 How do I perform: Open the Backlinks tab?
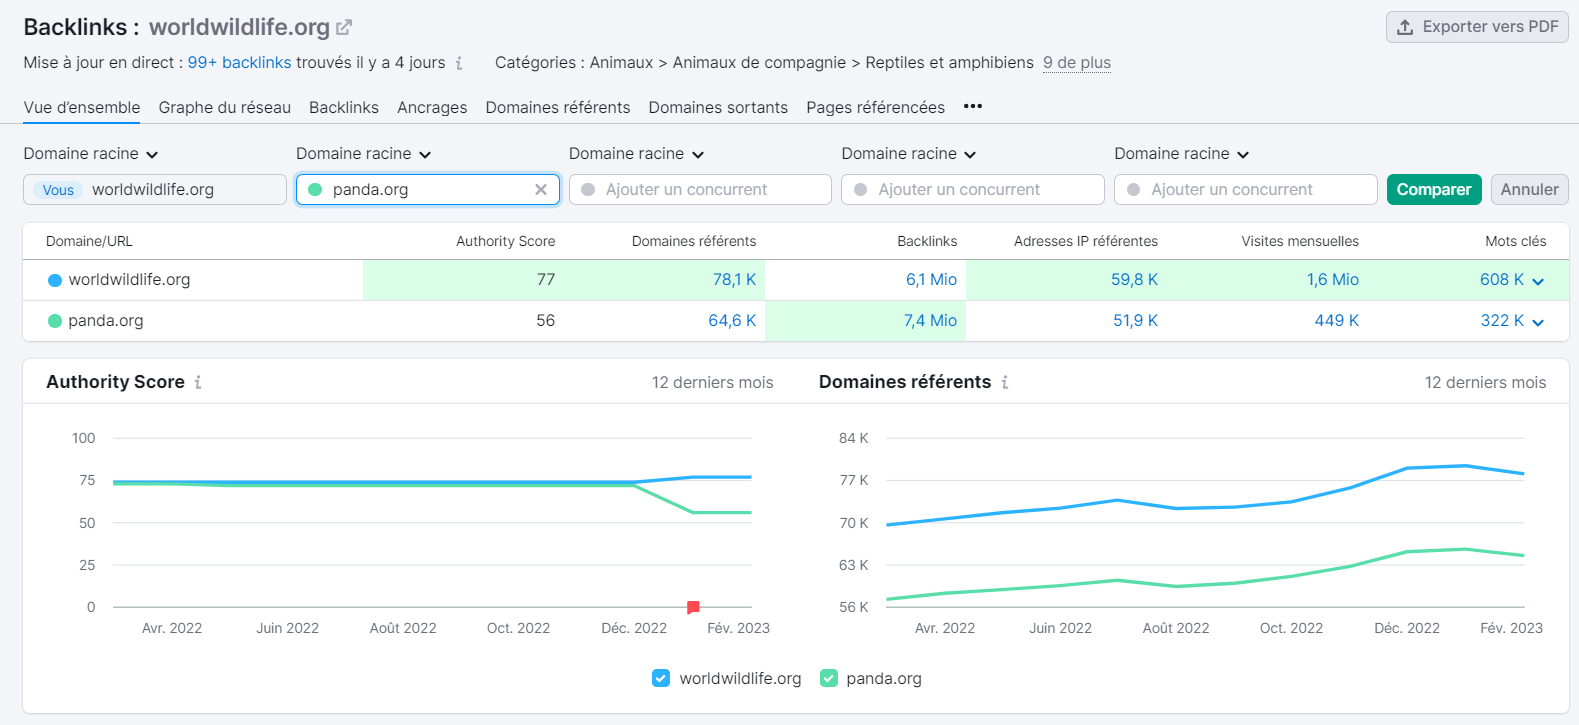(344, 107)
